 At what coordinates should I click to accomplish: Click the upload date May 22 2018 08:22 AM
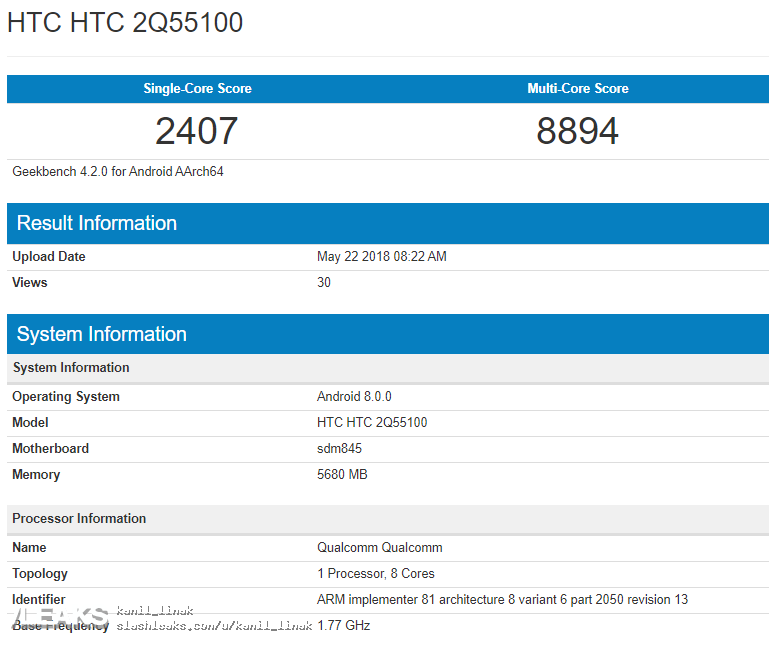point(382,257)
